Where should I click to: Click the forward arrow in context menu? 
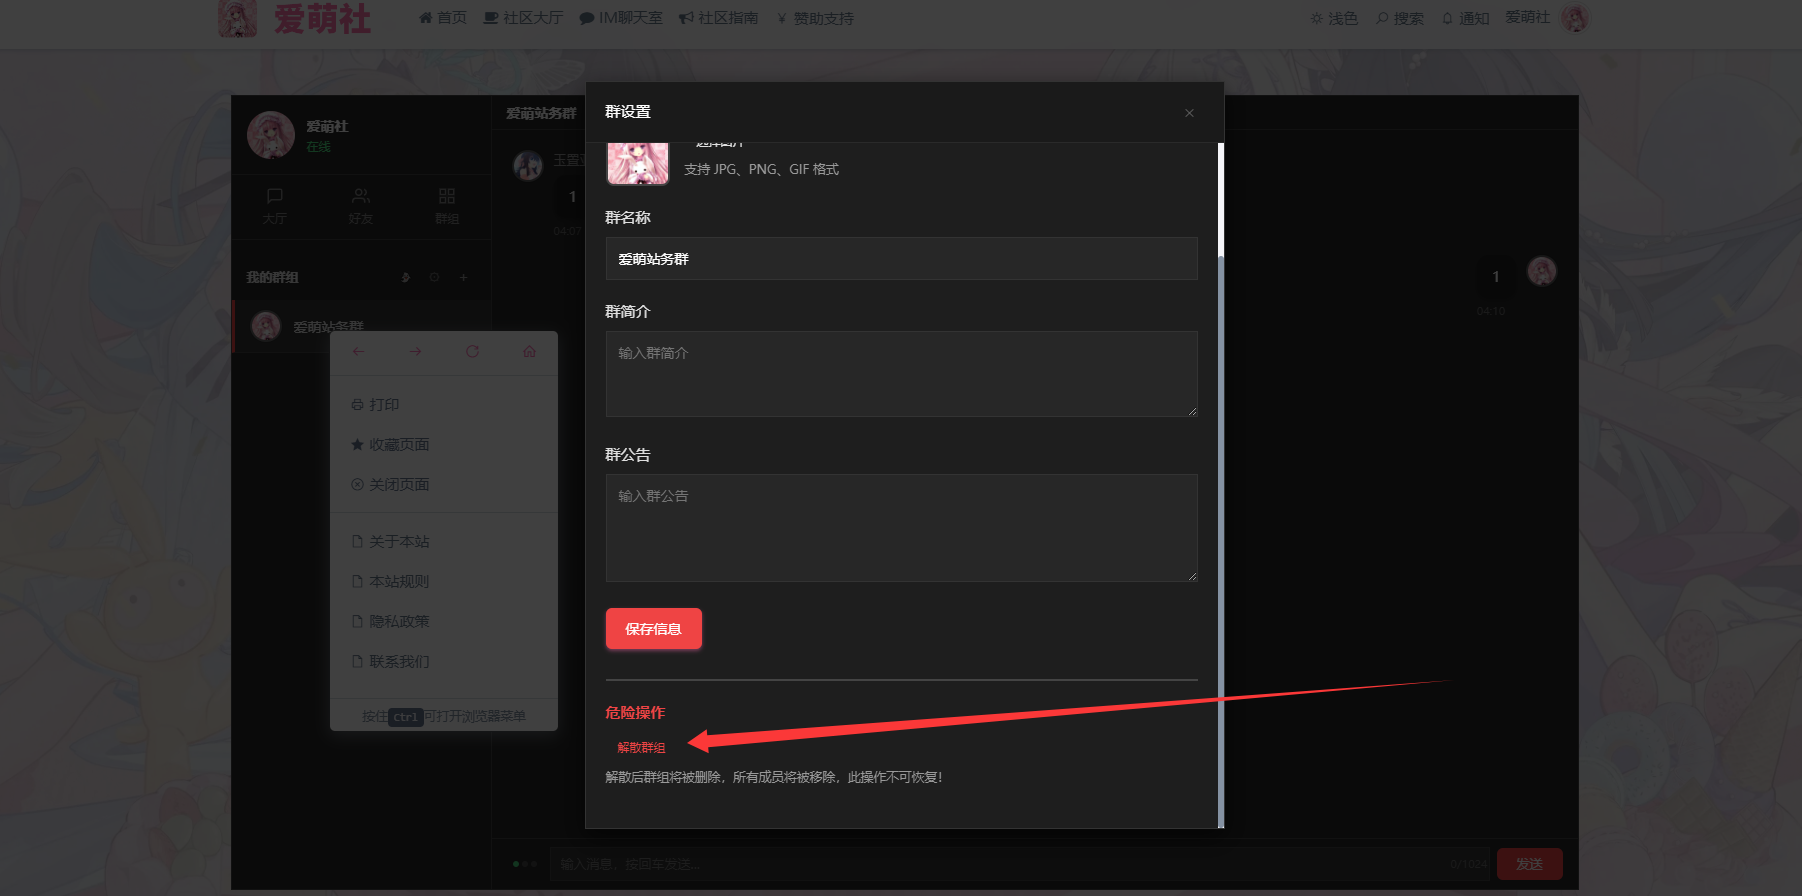click(x=415, y=352)
